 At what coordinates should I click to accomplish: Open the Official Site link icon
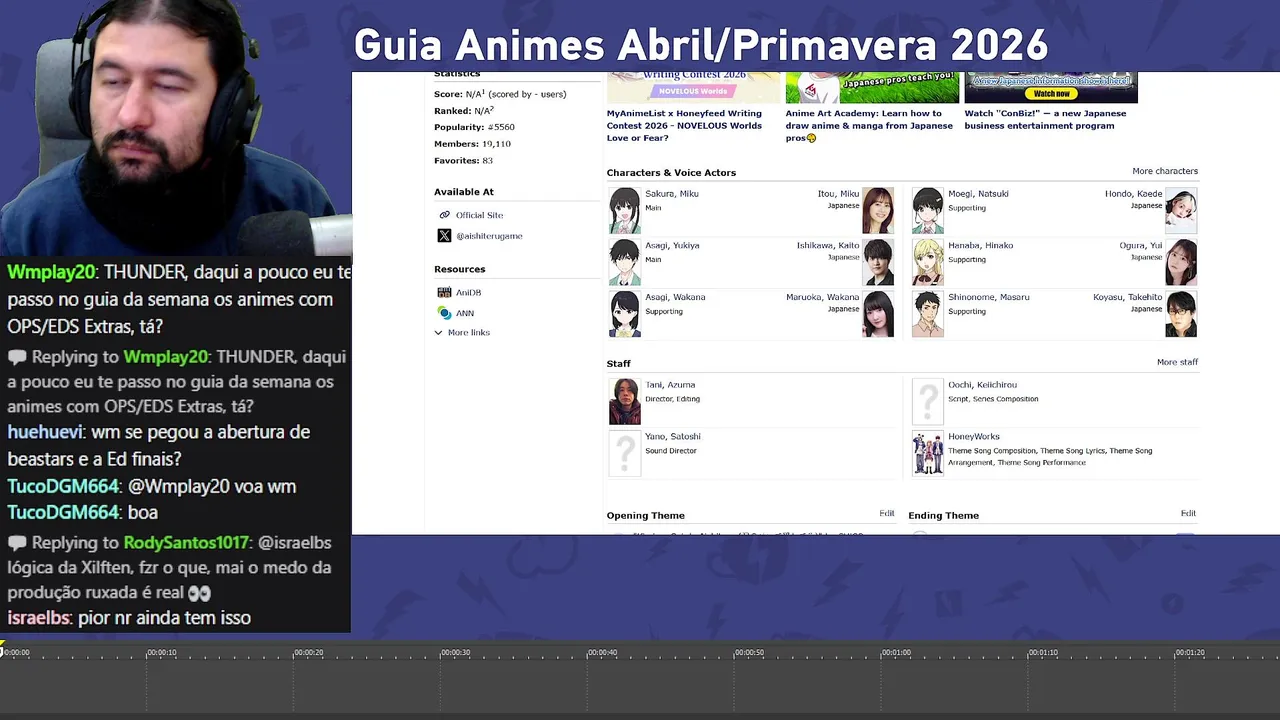(x=445, y=215)
